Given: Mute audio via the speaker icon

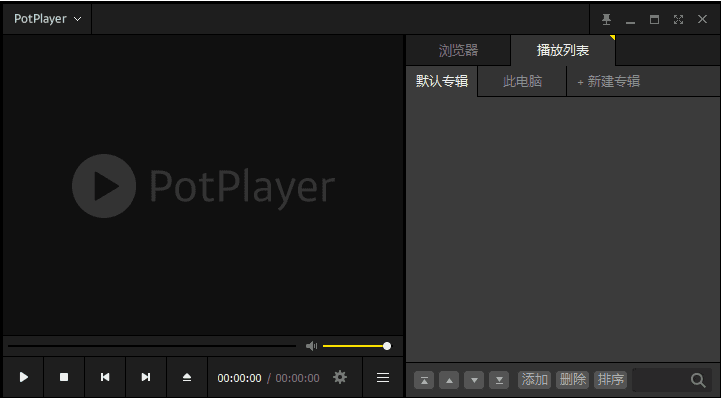Looking at the screenshot, I should pos(311,346).
